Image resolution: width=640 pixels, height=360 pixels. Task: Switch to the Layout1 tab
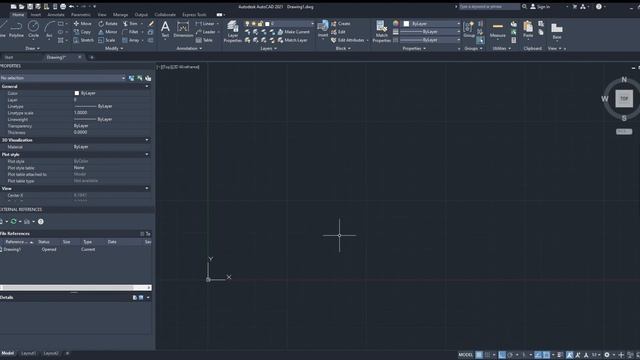[x=28, y=353]
